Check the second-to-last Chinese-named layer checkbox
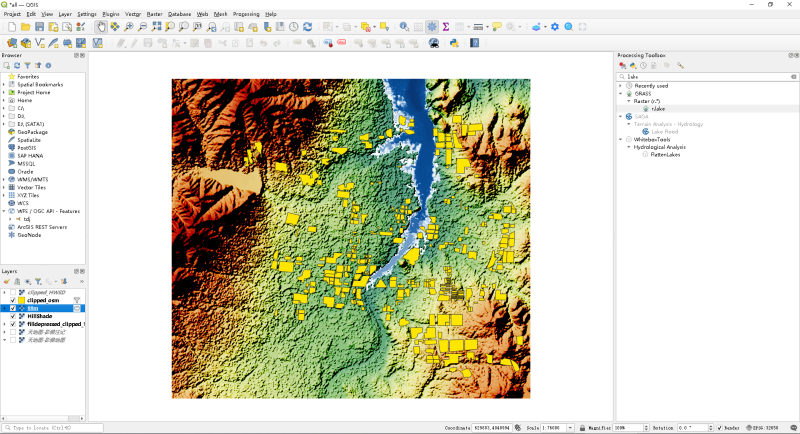 (13, 332)
